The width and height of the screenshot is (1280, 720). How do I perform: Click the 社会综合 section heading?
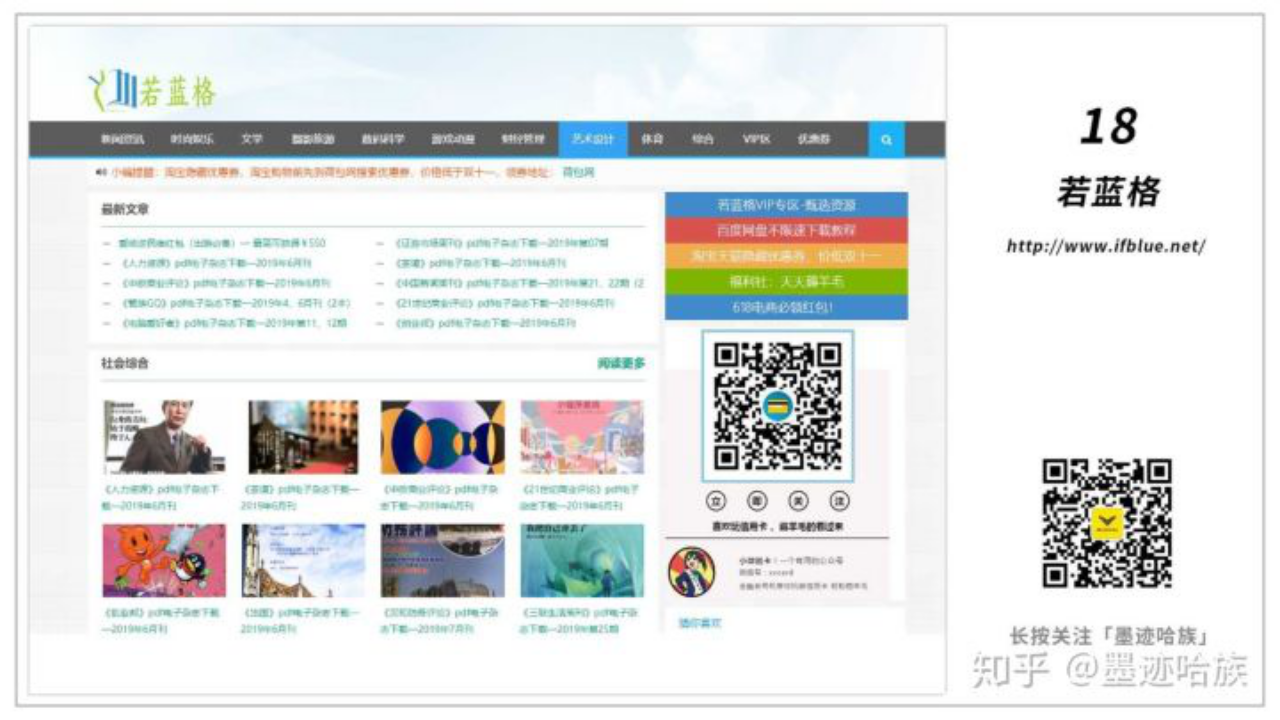click(x=125, y=364)
